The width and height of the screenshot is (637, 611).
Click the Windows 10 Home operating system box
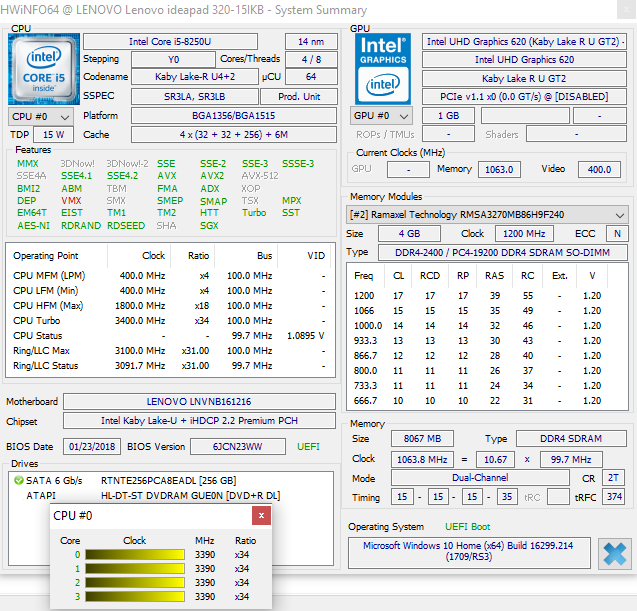(469, 552)
